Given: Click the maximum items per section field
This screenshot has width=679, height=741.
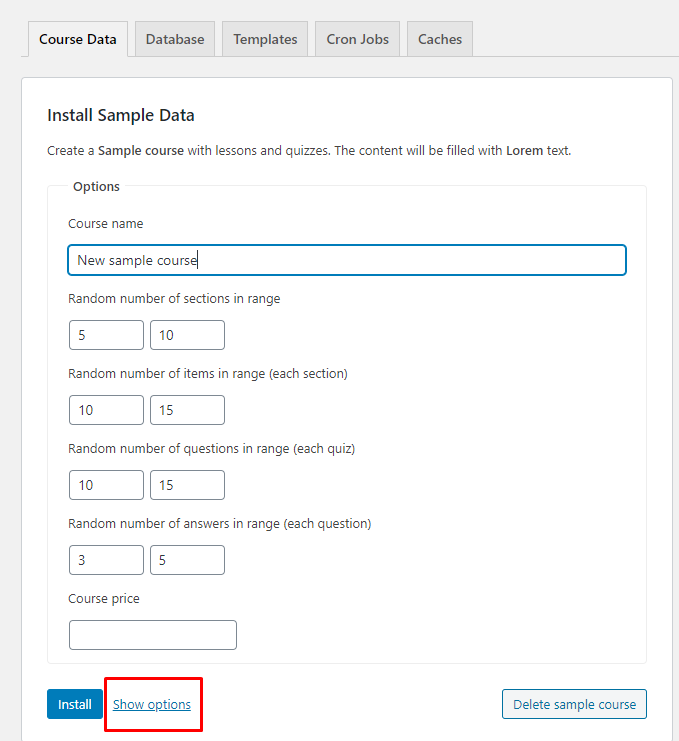Looking at the screenshot, I should [x=187, y=410].
